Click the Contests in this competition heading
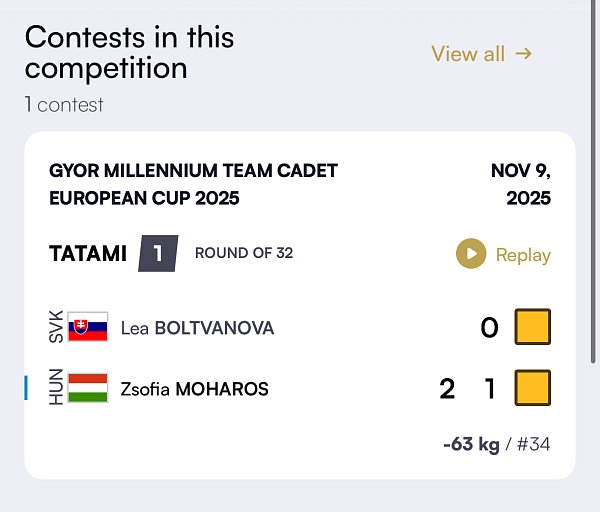The width and height of the screenshot is (600, 512). pyautogui.click(x=130, y=53)
